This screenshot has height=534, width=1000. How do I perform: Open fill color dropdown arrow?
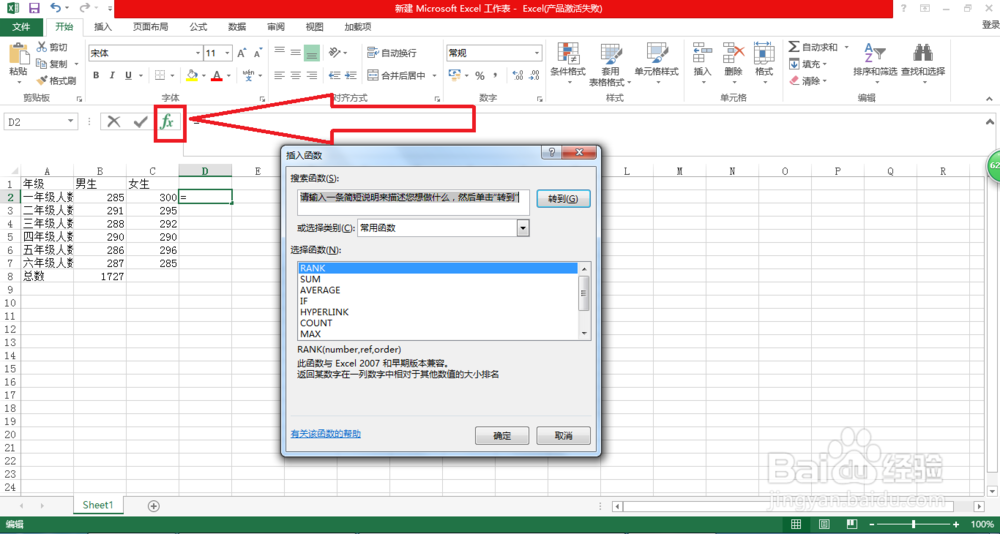coord(203,76)
